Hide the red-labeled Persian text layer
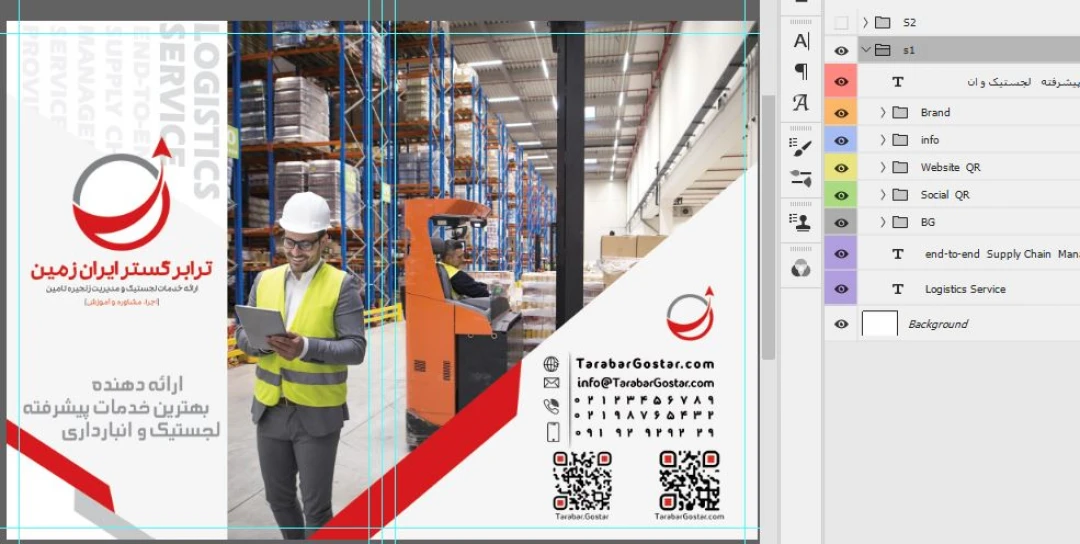Screen dimensions: 1080x544 [x=841, y=82]
